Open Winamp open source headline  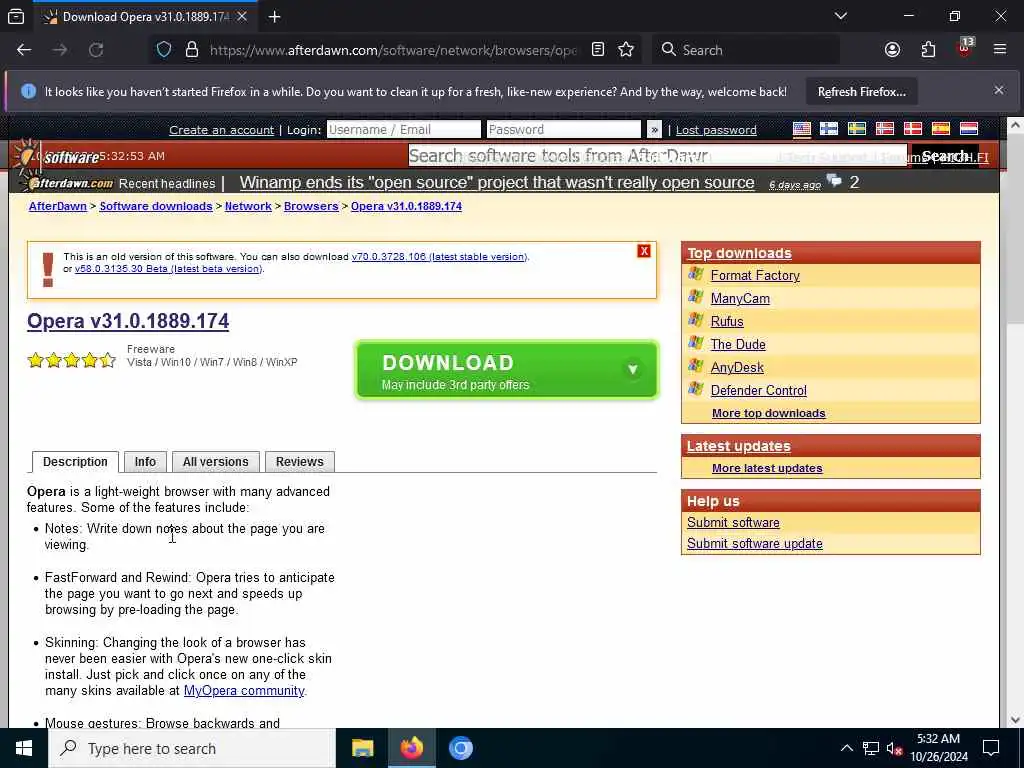click(x=497, y=182)
